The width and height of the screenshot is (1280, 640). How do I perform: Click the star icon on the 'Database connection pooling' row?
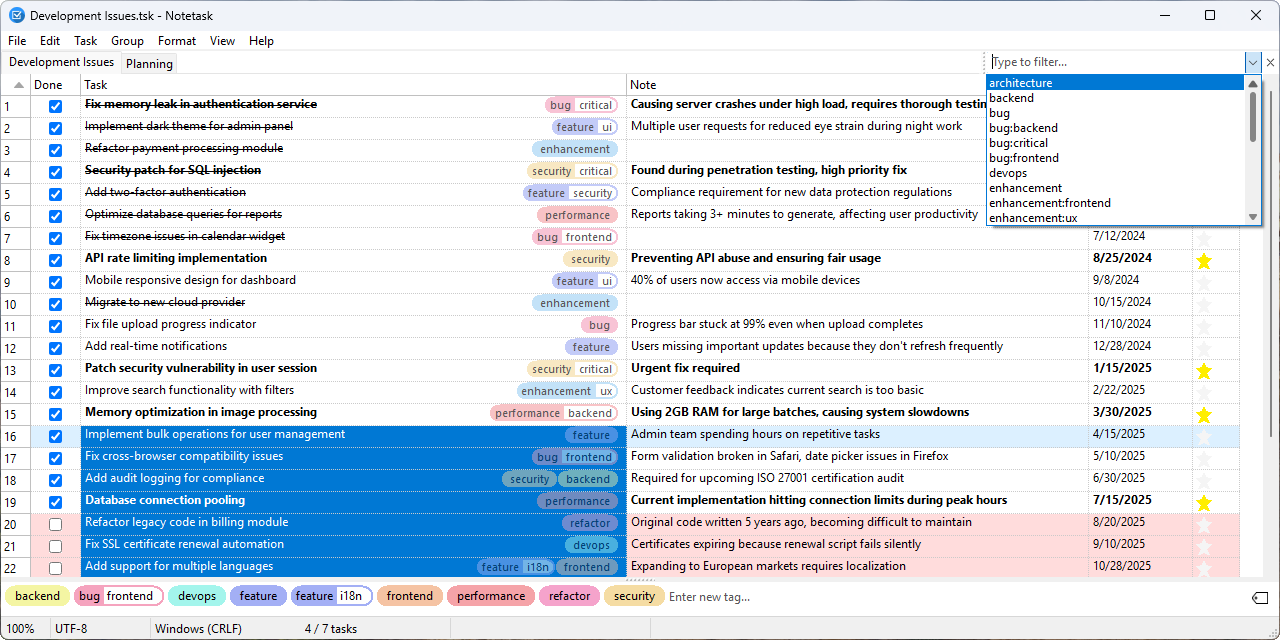coord(1203,501)
